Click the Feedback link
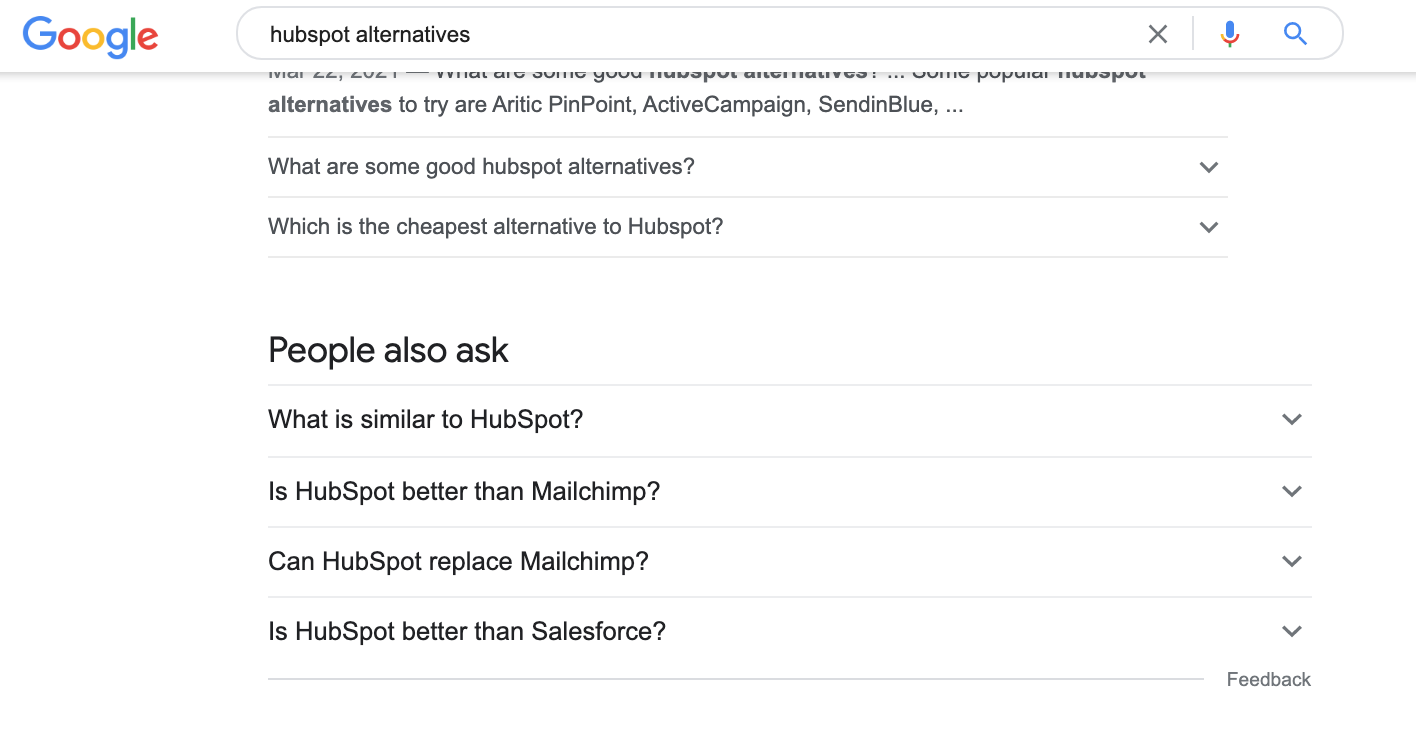 [1268, 680]
